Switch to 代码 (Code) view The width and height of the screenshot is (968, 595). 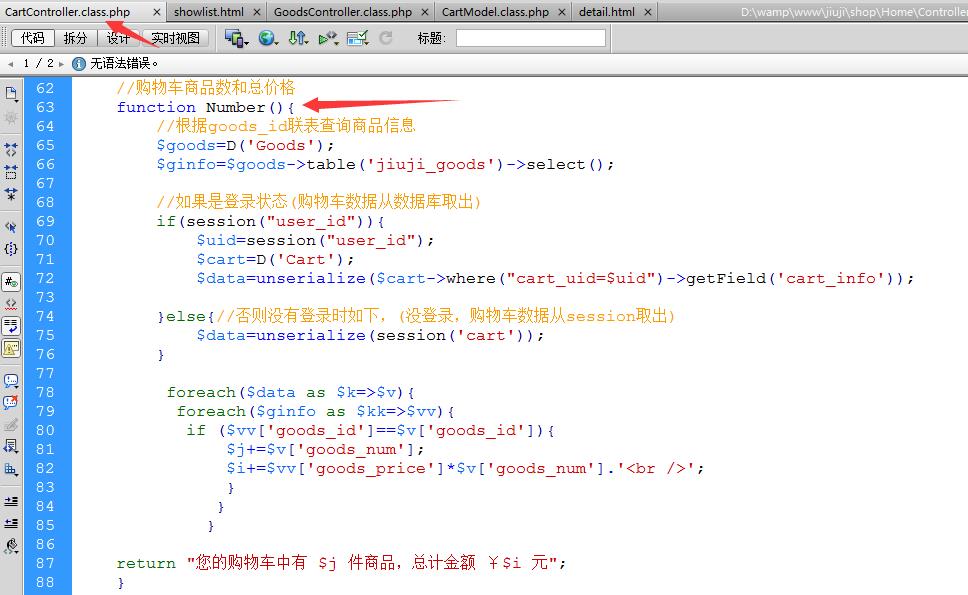[33, 38]
